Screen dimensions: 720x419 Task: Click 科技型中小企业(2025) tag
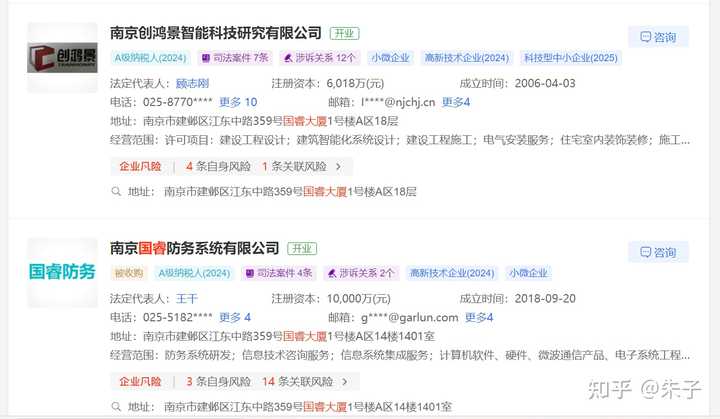(571, 58)
